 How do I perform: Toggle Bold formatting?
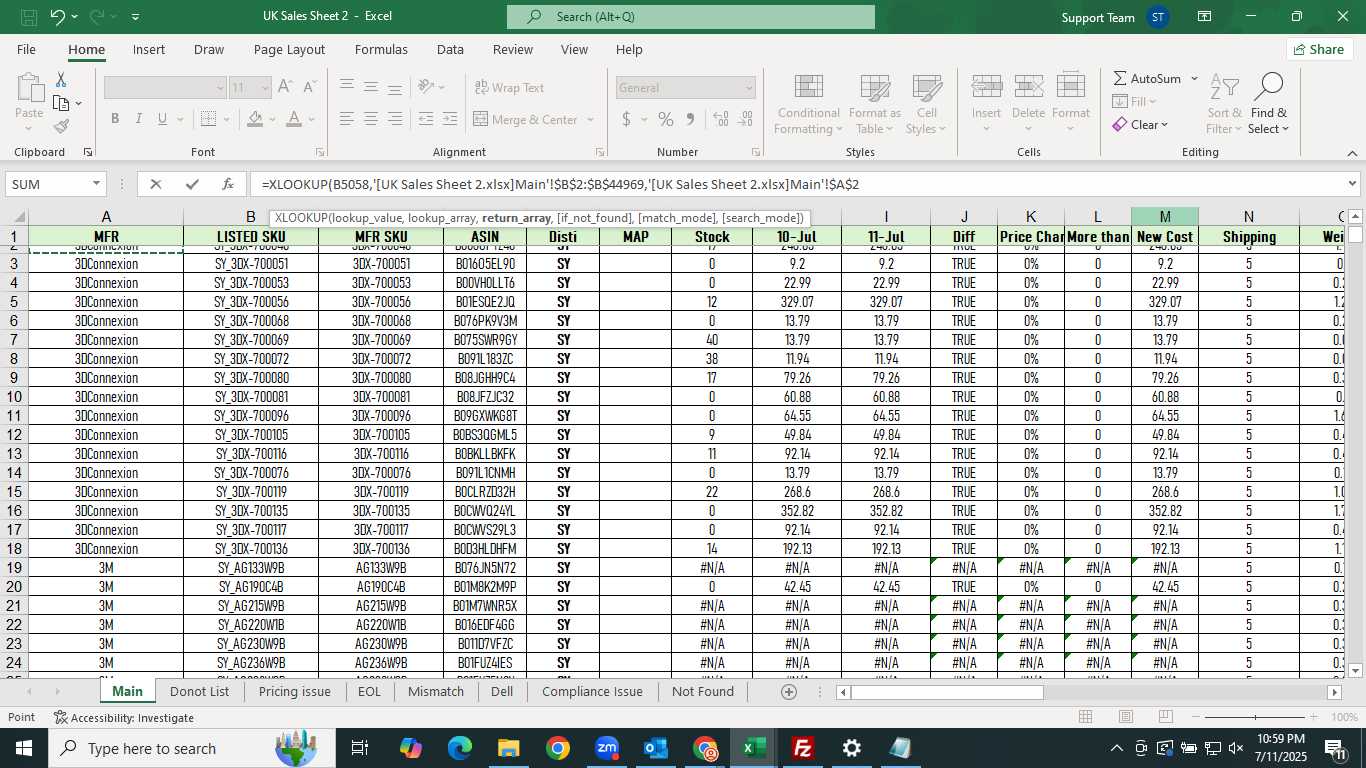[x=115, y=119]
